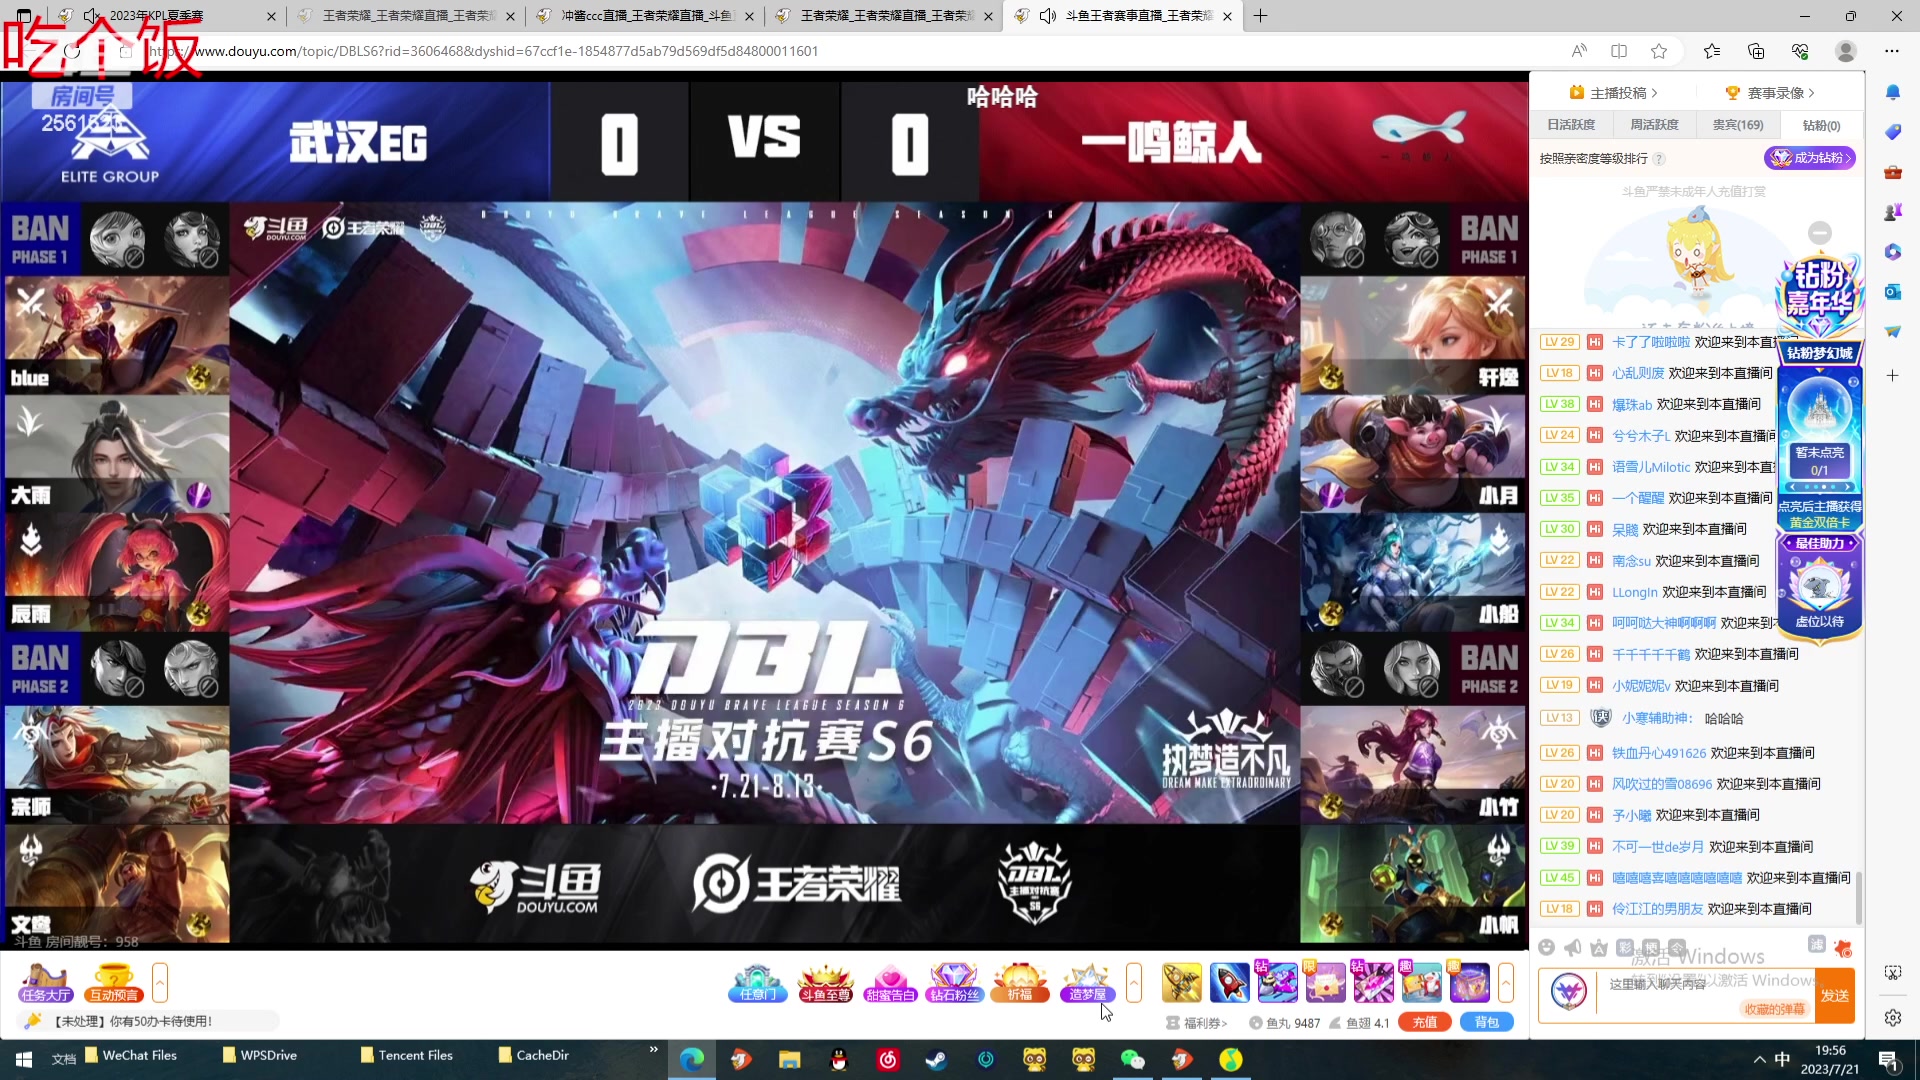The image size is (1920, 1080).
Task: Minimize the 钻粉嘉年华 floating widget
Action: coord(1820,233)
